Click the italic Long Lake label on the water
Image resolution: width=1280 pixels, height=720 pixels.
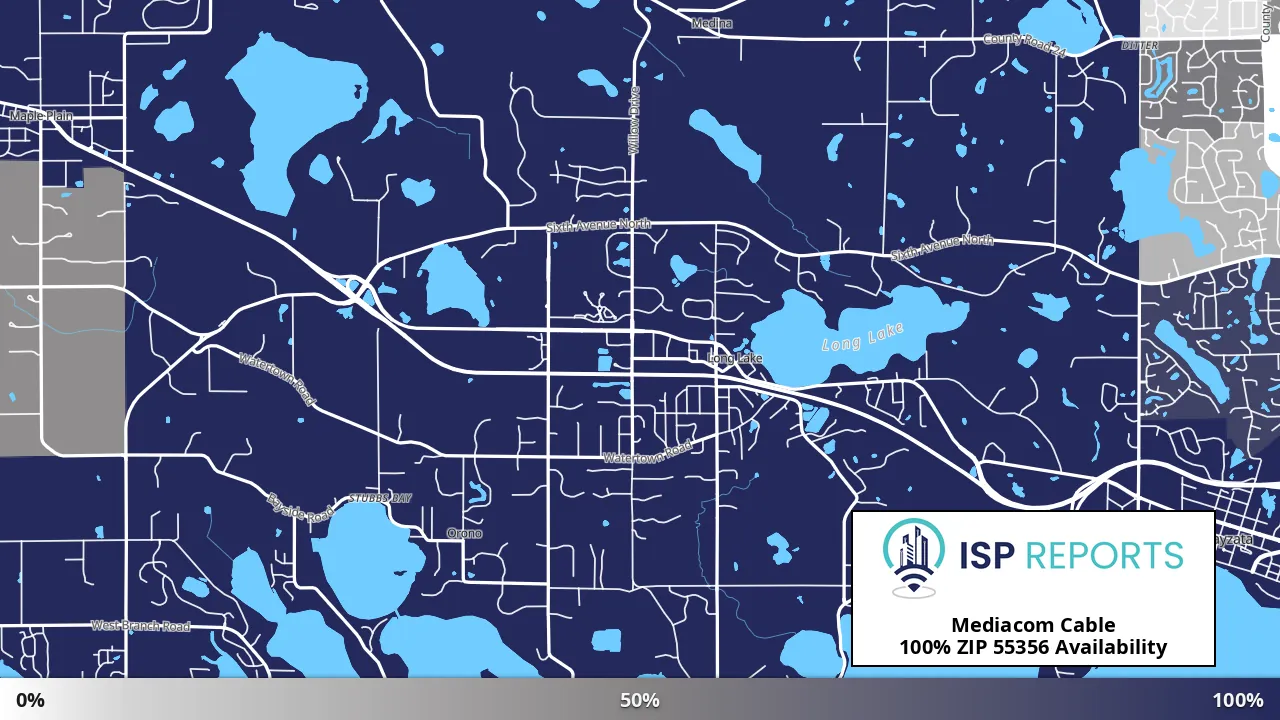(863, 336)
